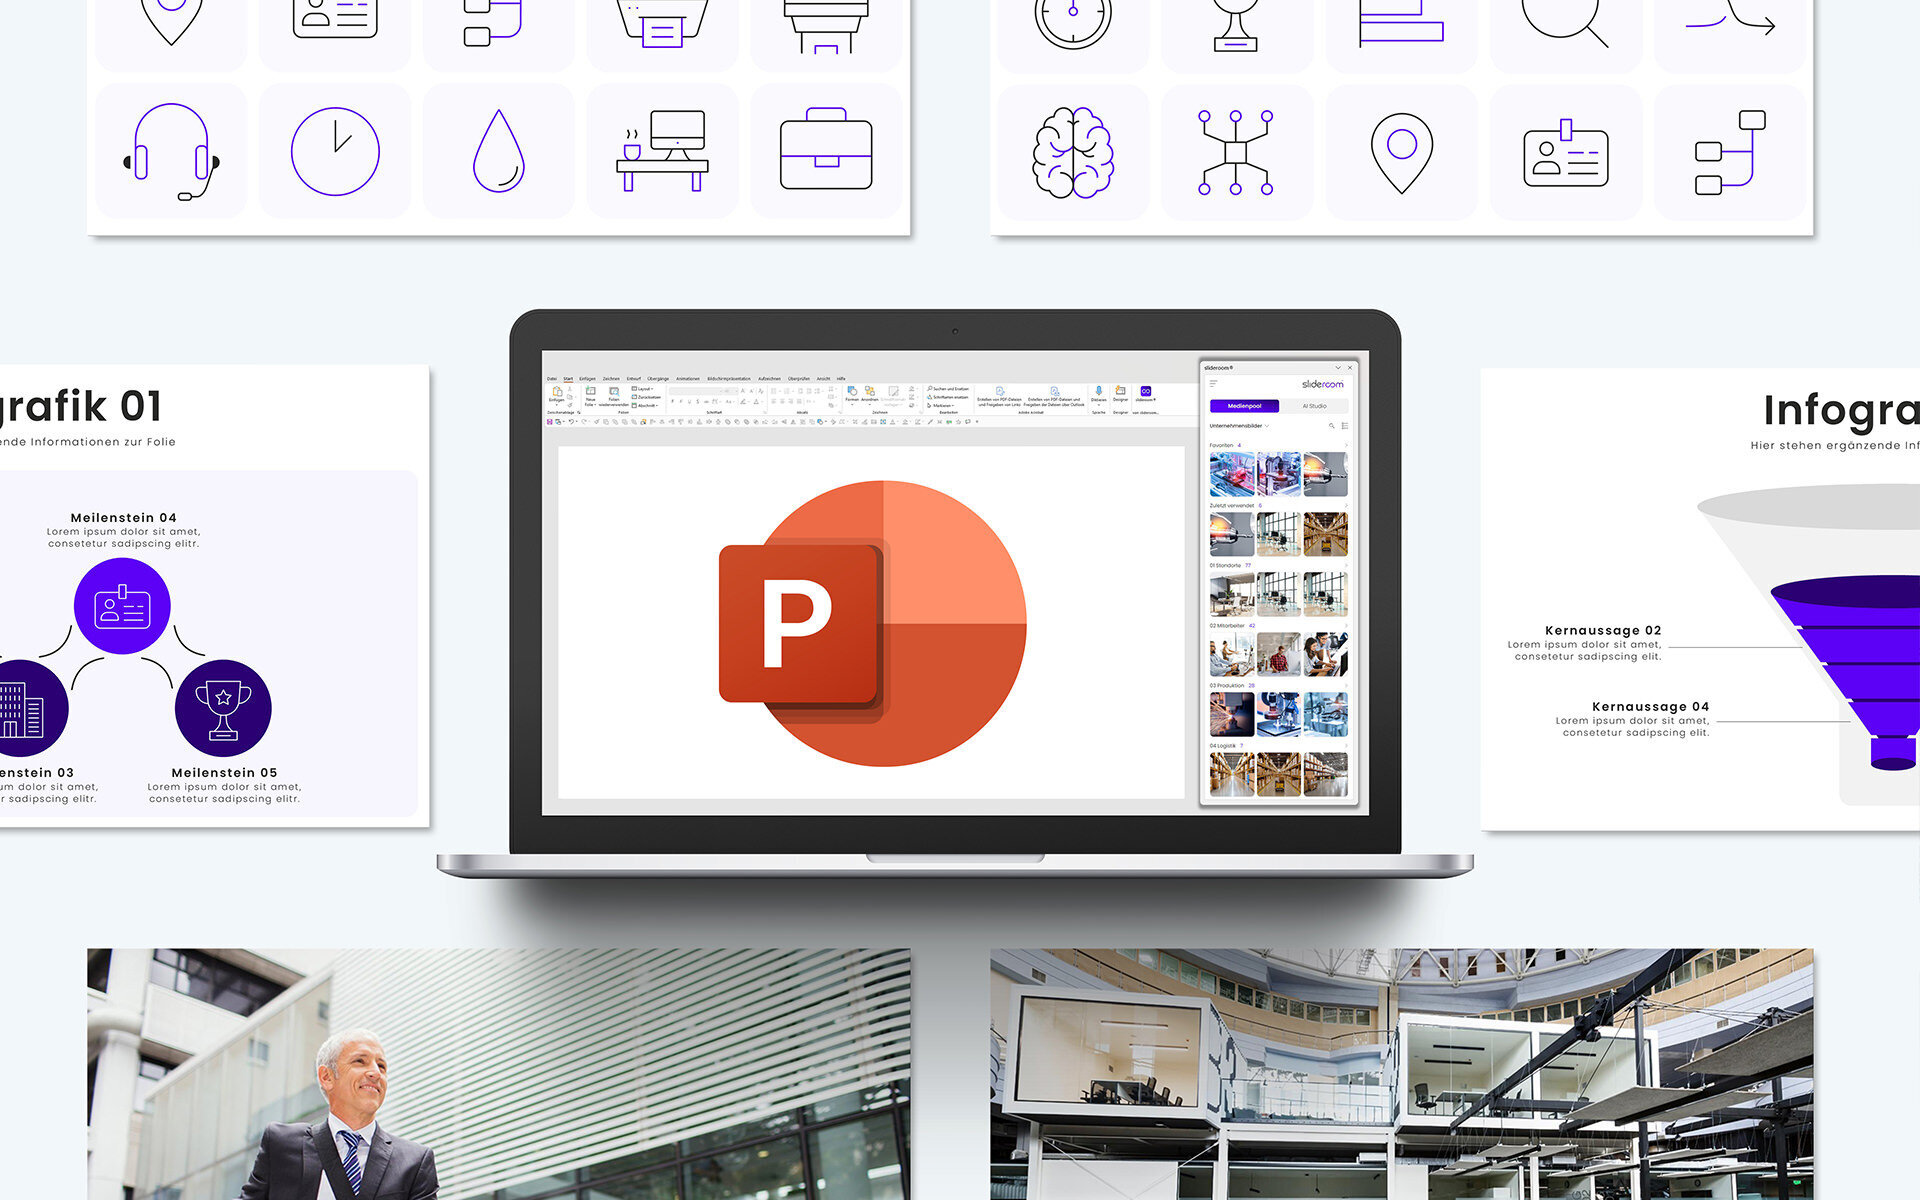1920x1200 pixels.
Task: Click the Kernaussage 02 label
Action: coord(1603,630)
